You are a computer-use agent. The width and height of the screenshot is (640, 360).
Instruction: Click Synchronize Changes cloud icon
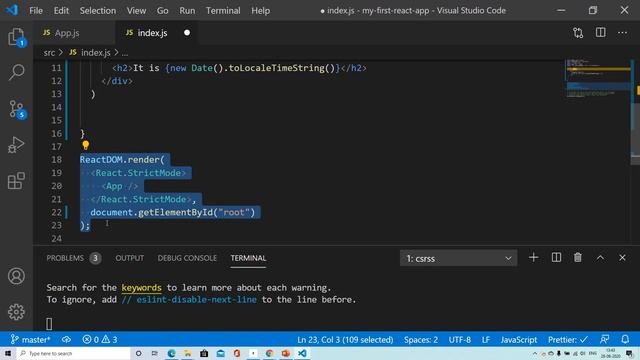(66, 340)
